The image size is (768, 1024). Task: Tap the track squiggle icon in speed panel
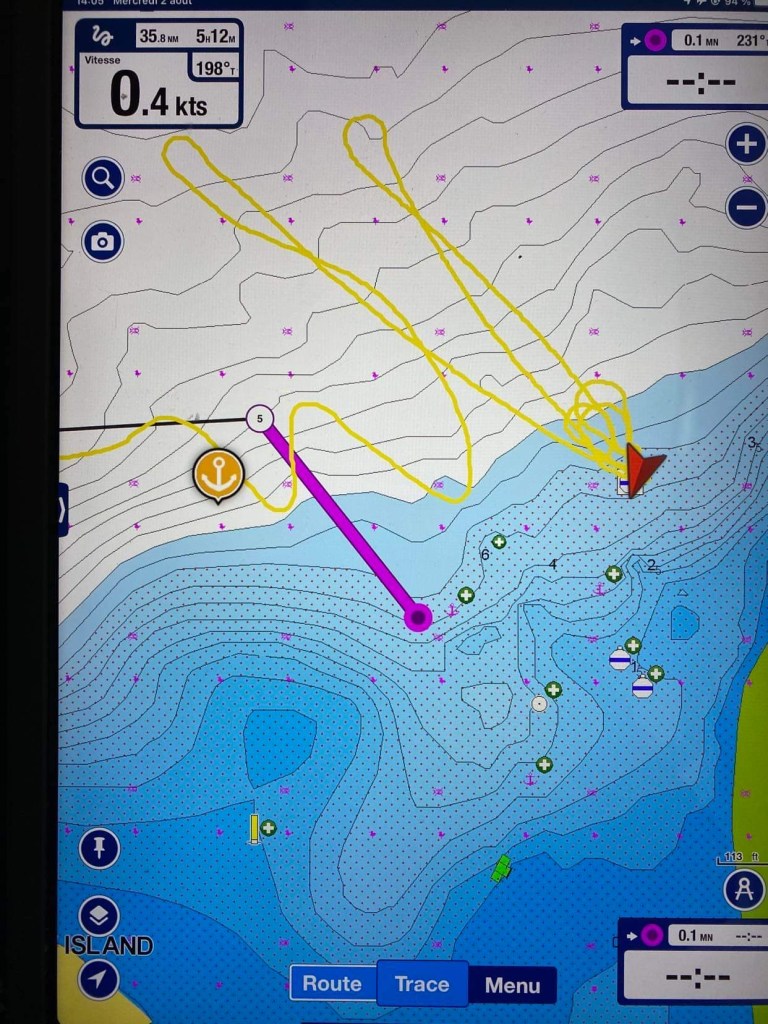[102, 36]
